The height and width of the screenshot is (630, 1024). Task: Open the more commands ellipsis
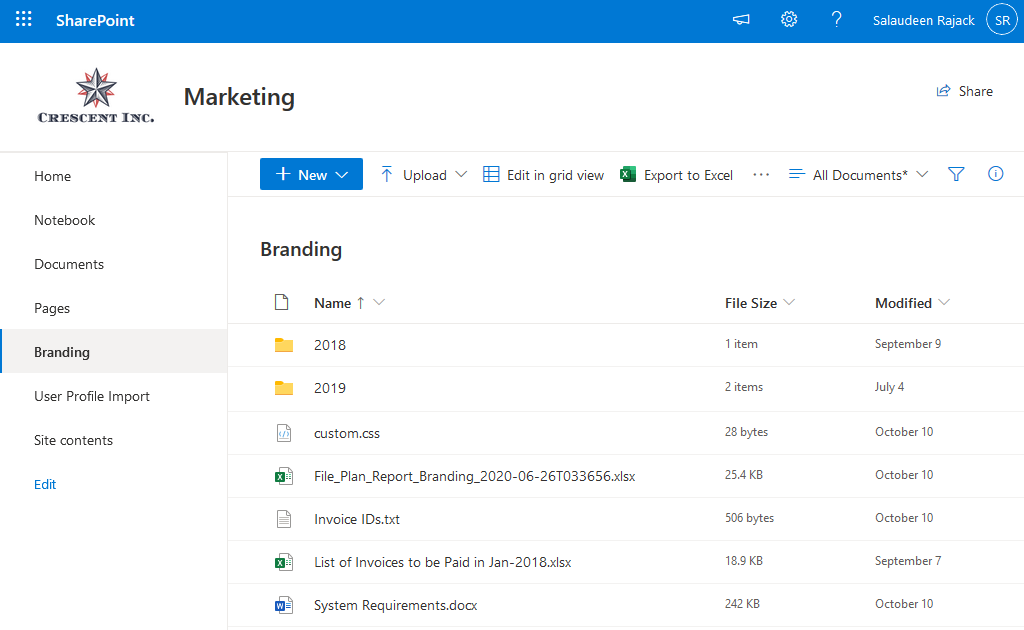click(x=761, y=174)
